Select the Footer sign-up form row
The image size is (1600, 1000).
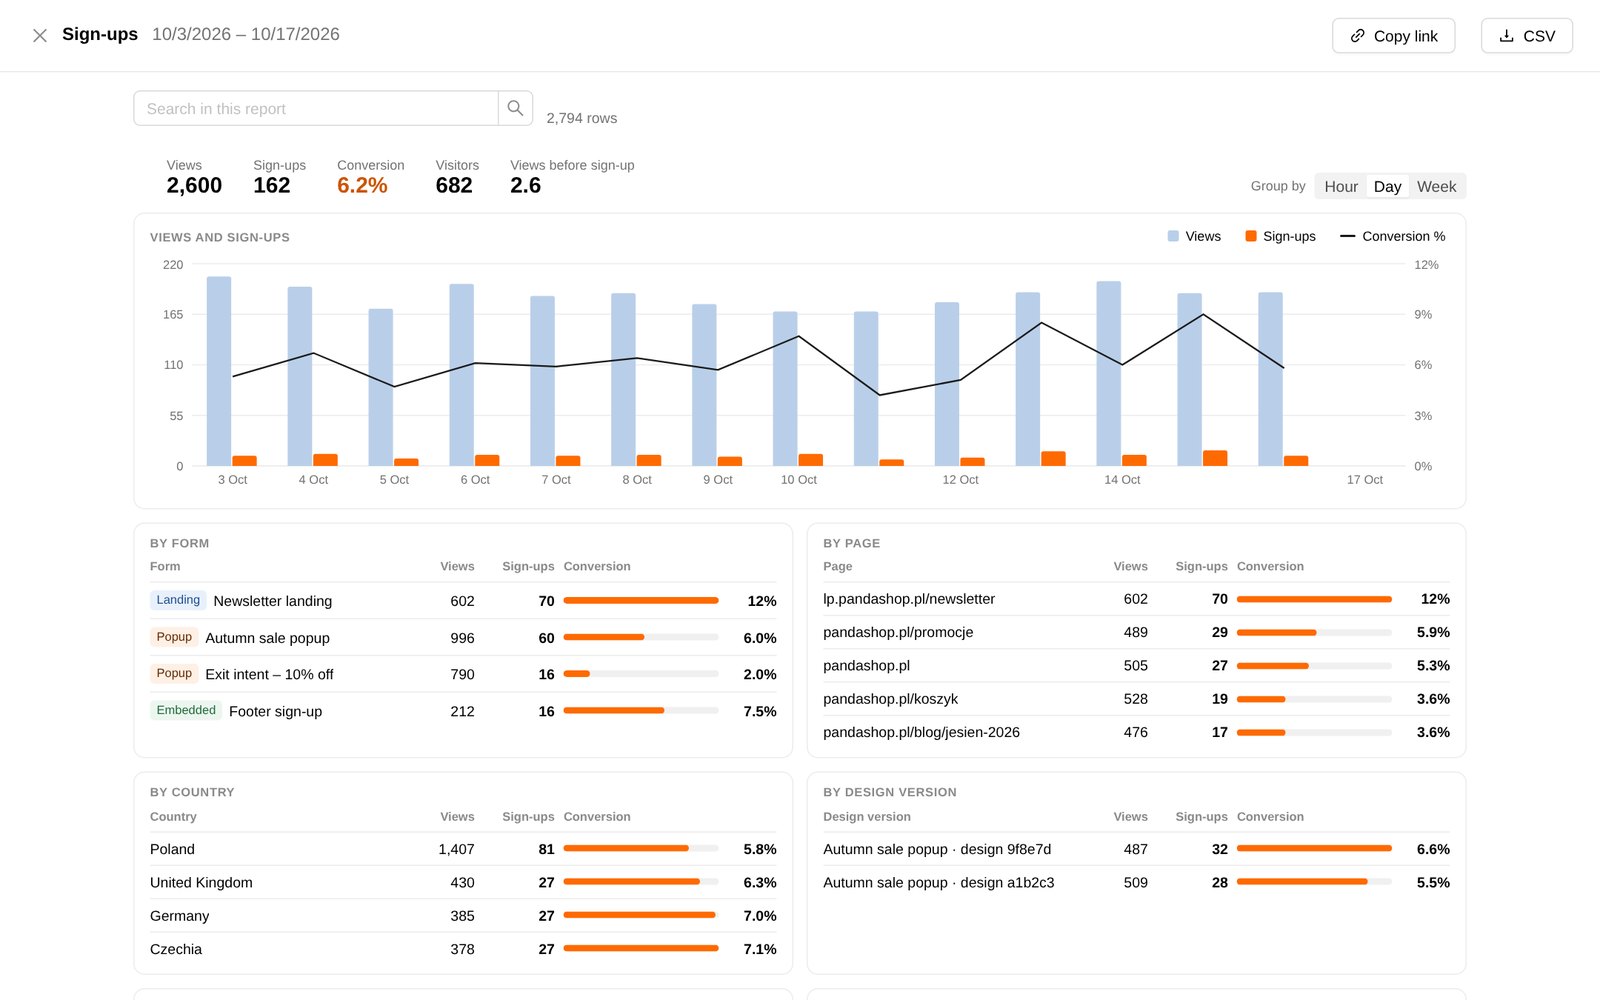[x=463, y=711]
